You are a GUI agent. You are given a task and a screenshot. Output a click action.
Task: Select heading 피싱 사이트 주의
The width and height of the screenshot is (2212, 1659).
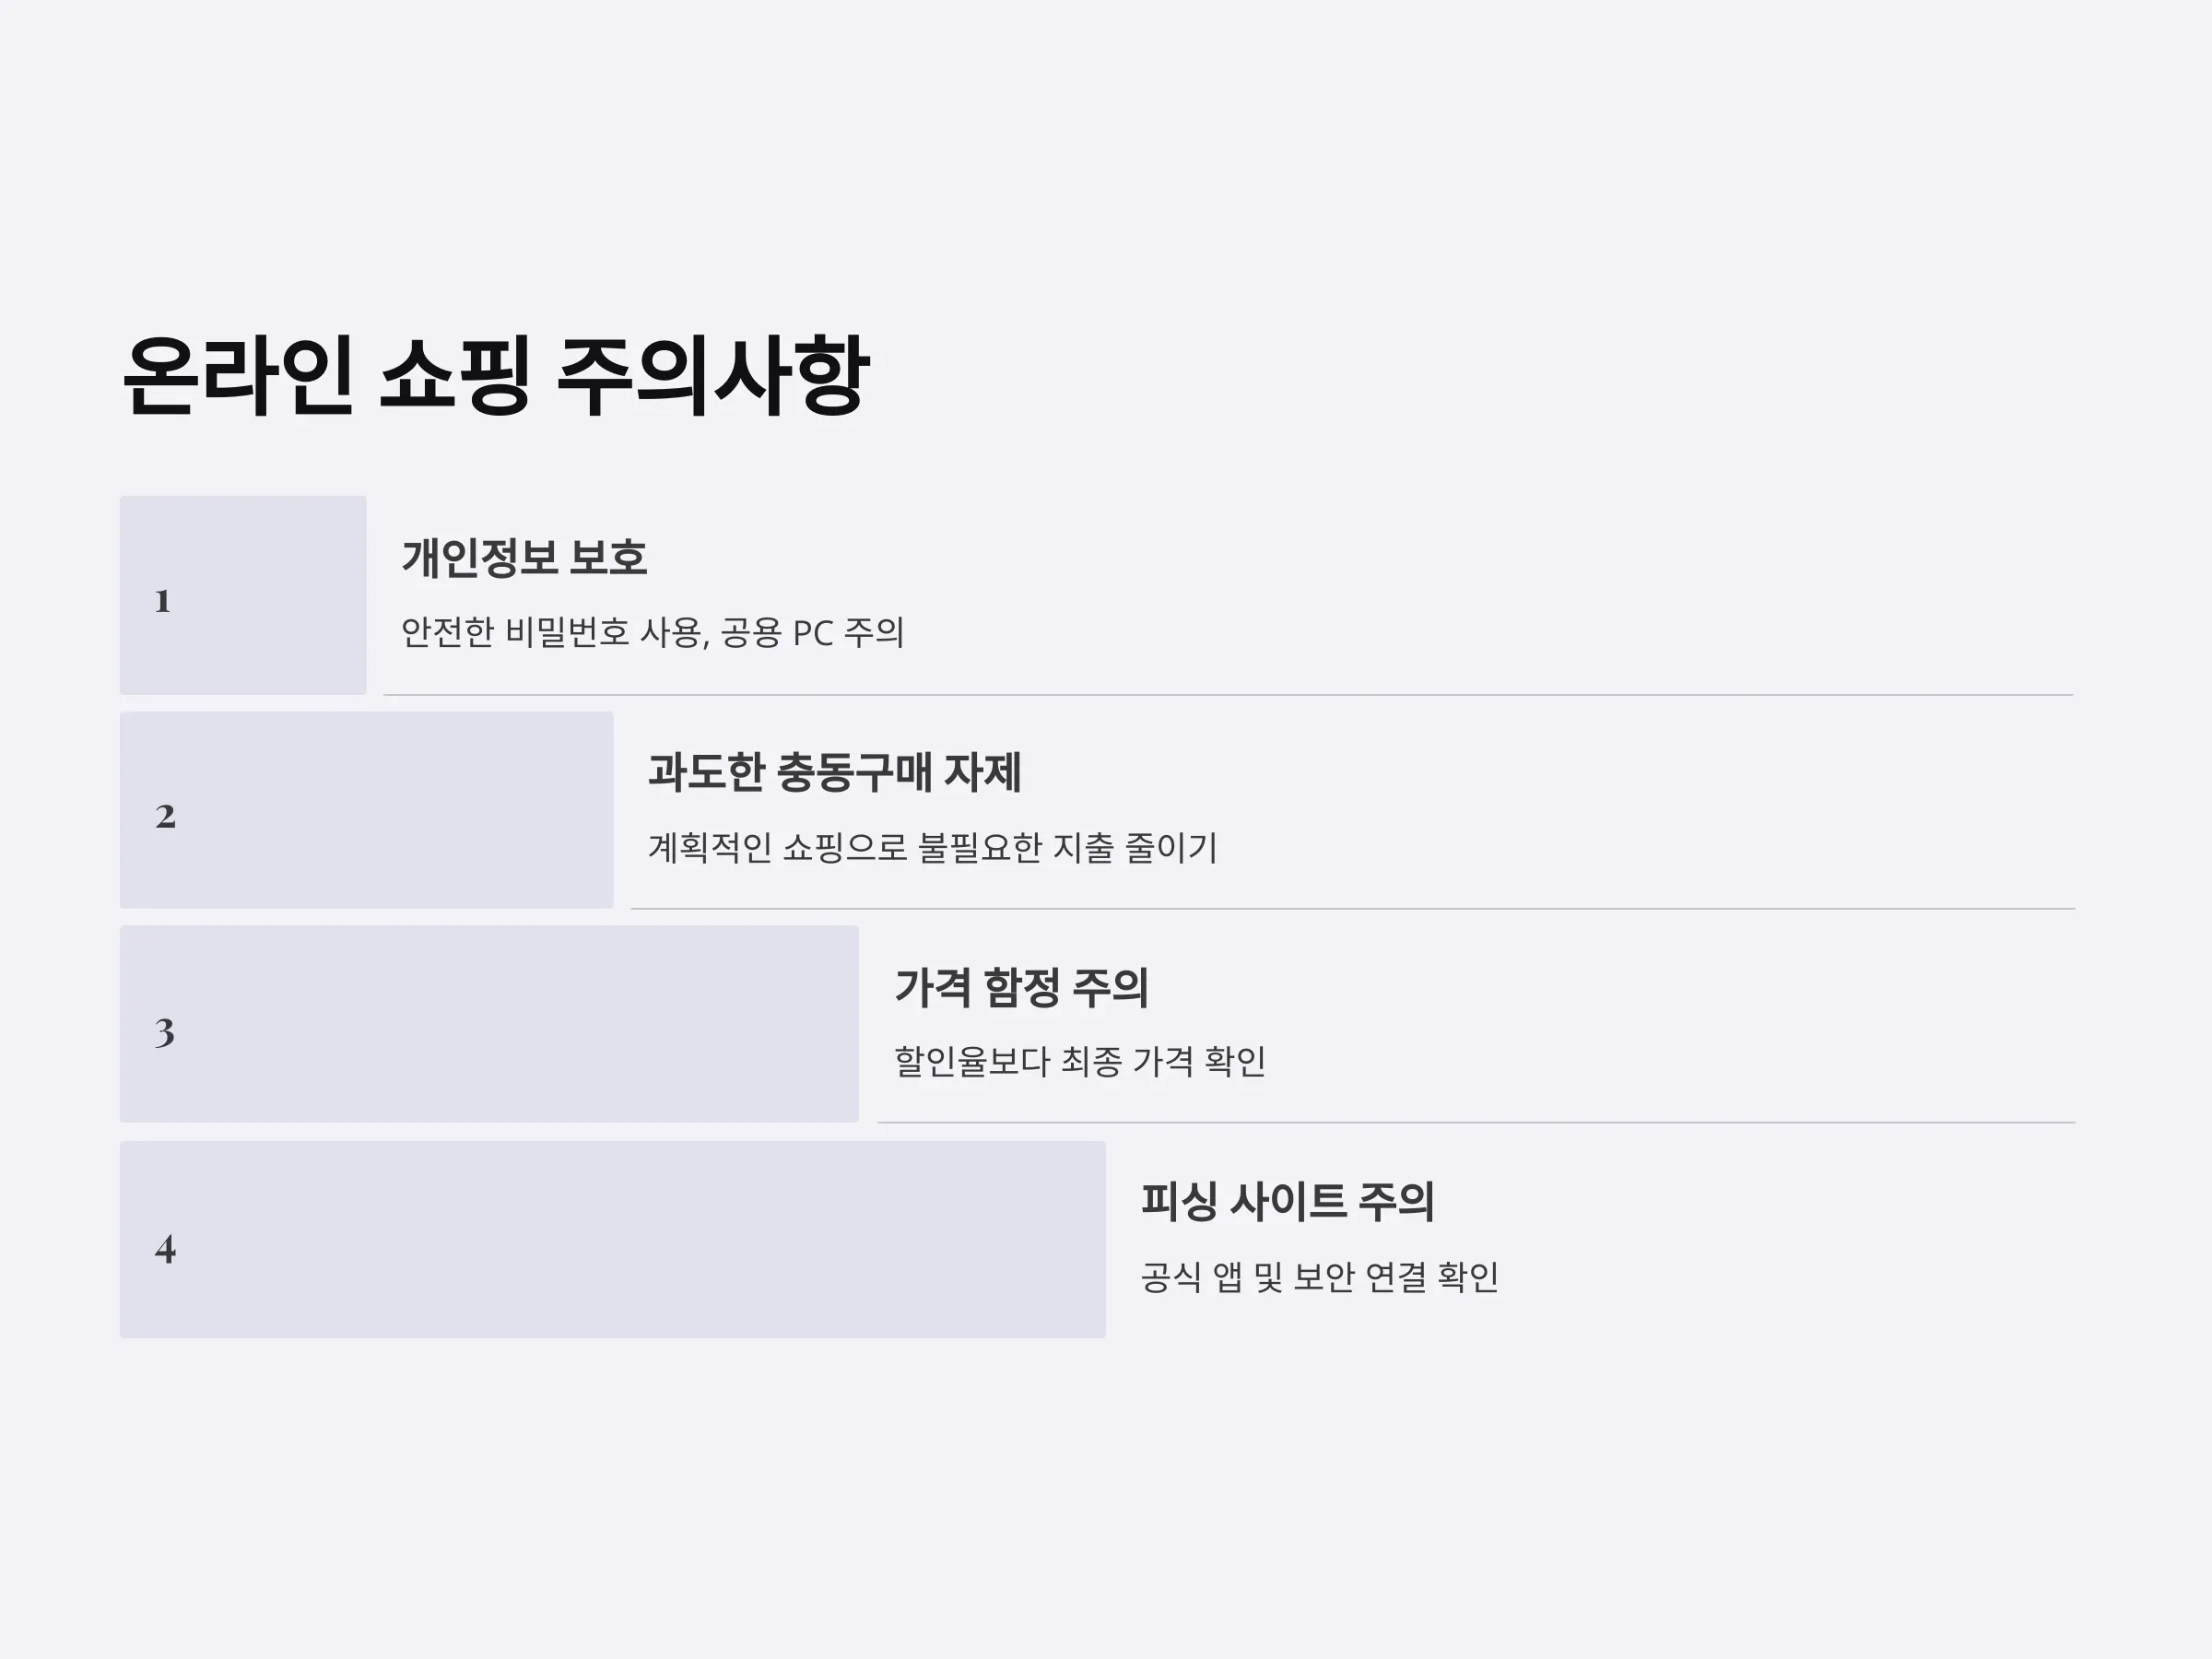(x=1288, y=1201)
